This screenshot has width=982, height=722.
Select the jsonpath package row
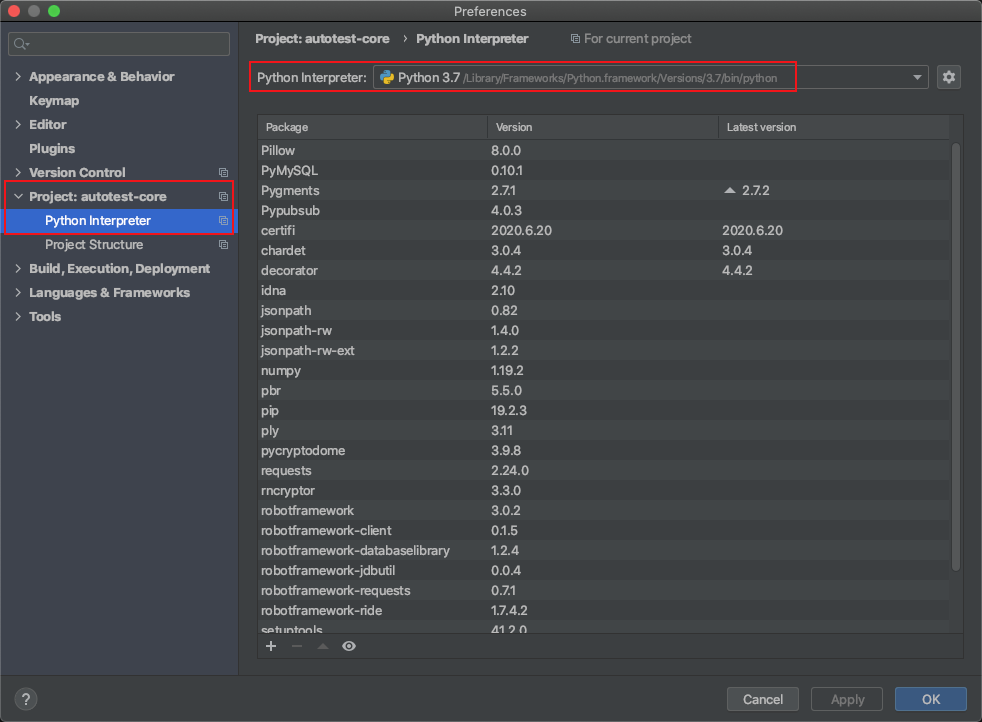(603, 311)
